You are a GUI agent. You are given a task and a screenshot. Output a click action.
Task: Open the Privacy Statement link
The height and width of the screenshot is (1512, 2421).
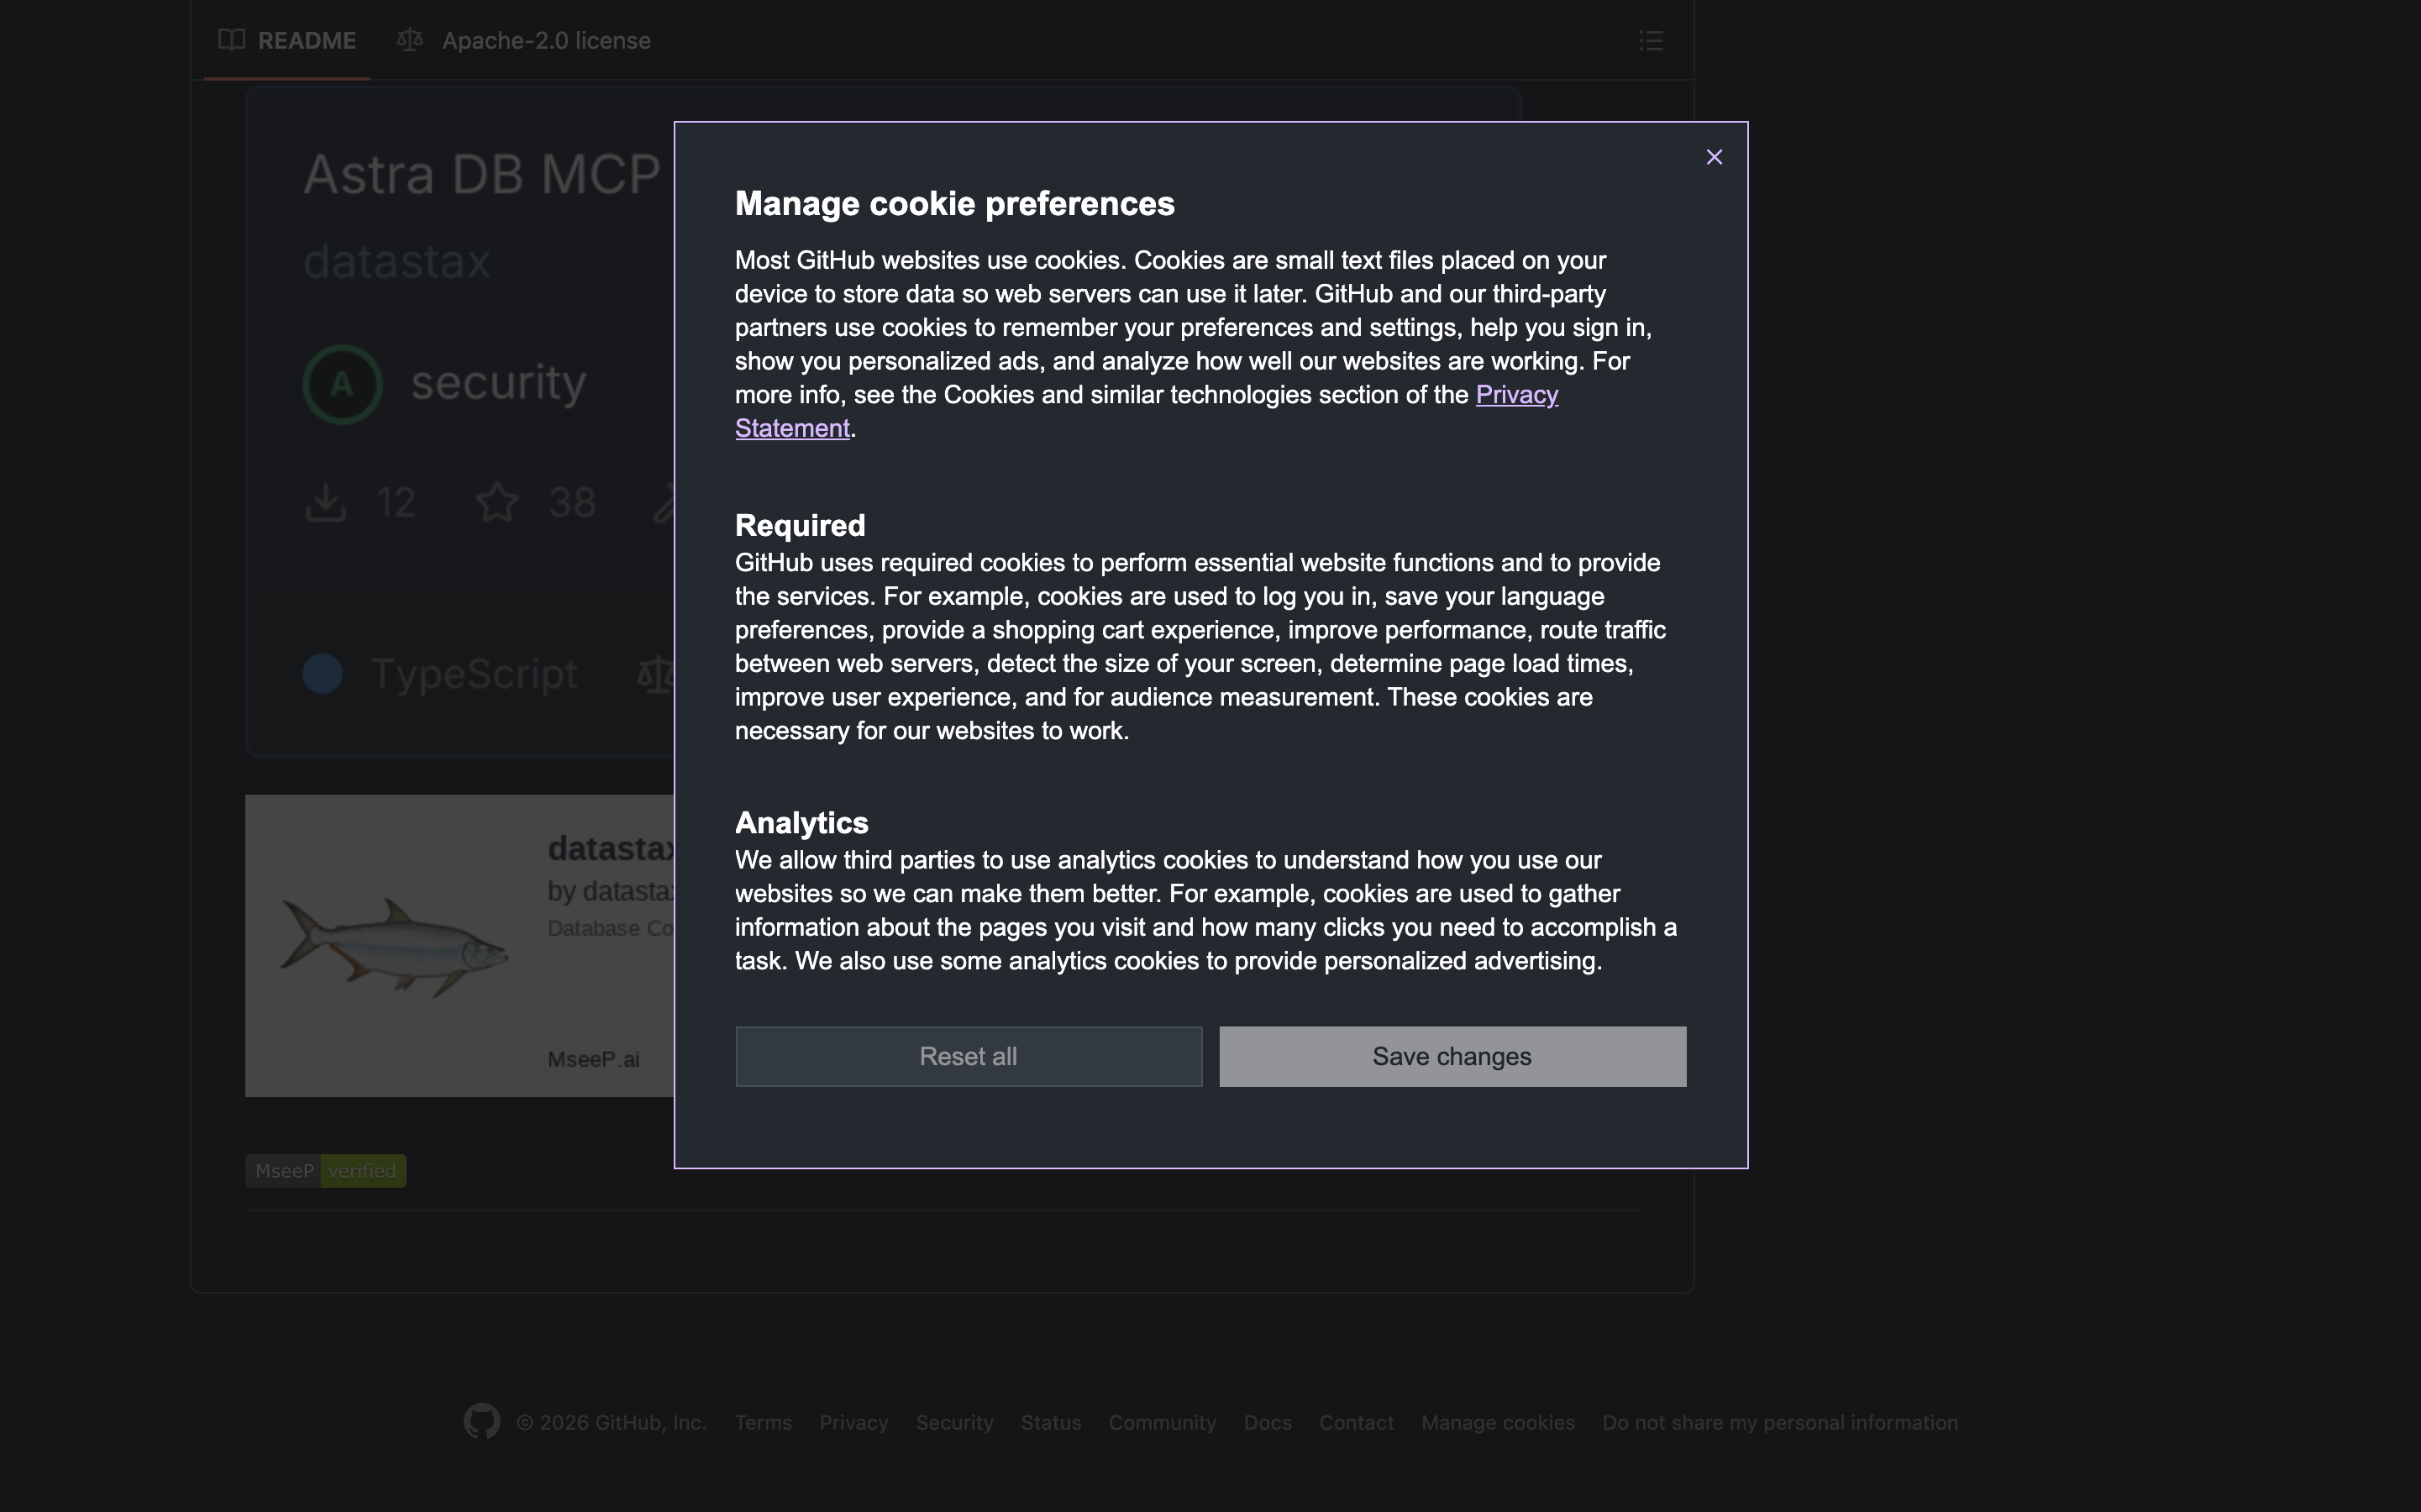(1516, 395)
